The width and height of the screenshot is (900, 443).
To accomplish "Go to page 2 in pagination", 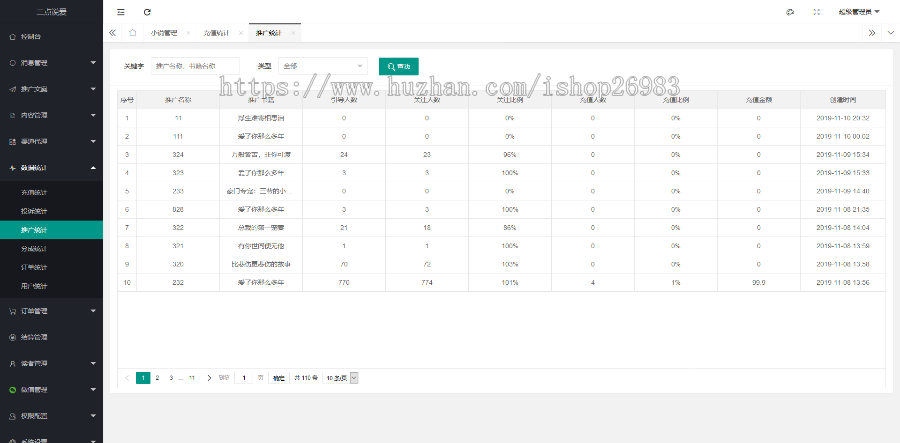I will pyautogui.click(x=157, y=378).
